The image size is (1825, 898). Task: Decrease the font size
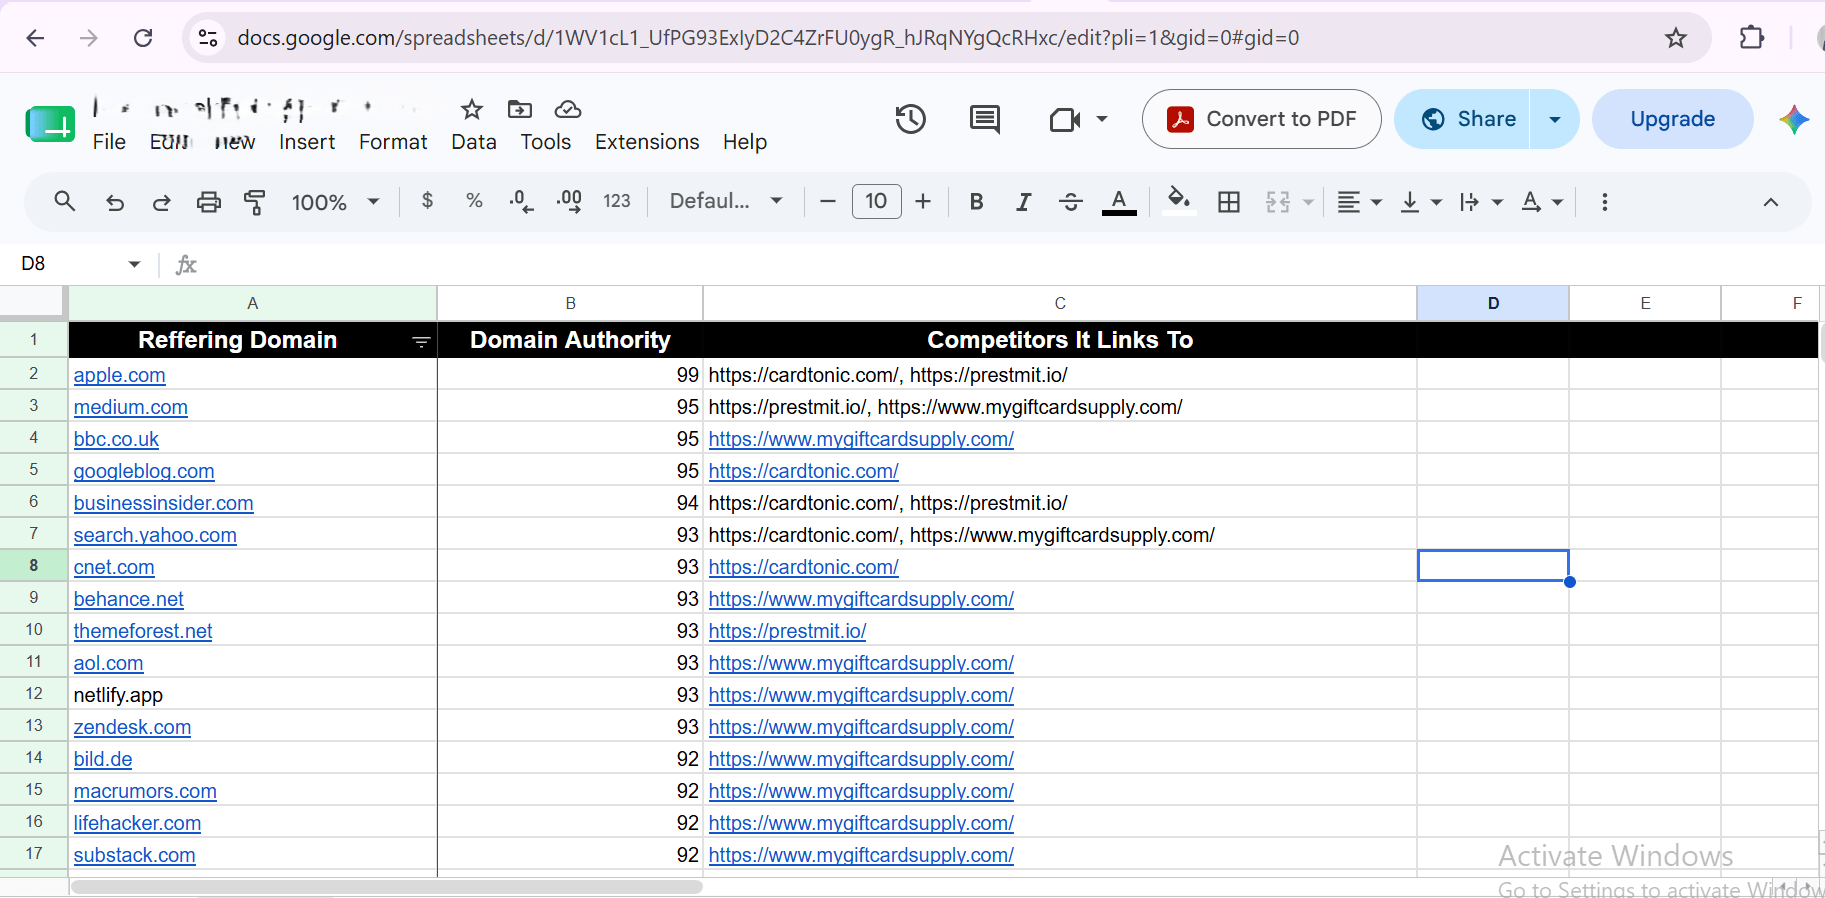pos(827,201)
